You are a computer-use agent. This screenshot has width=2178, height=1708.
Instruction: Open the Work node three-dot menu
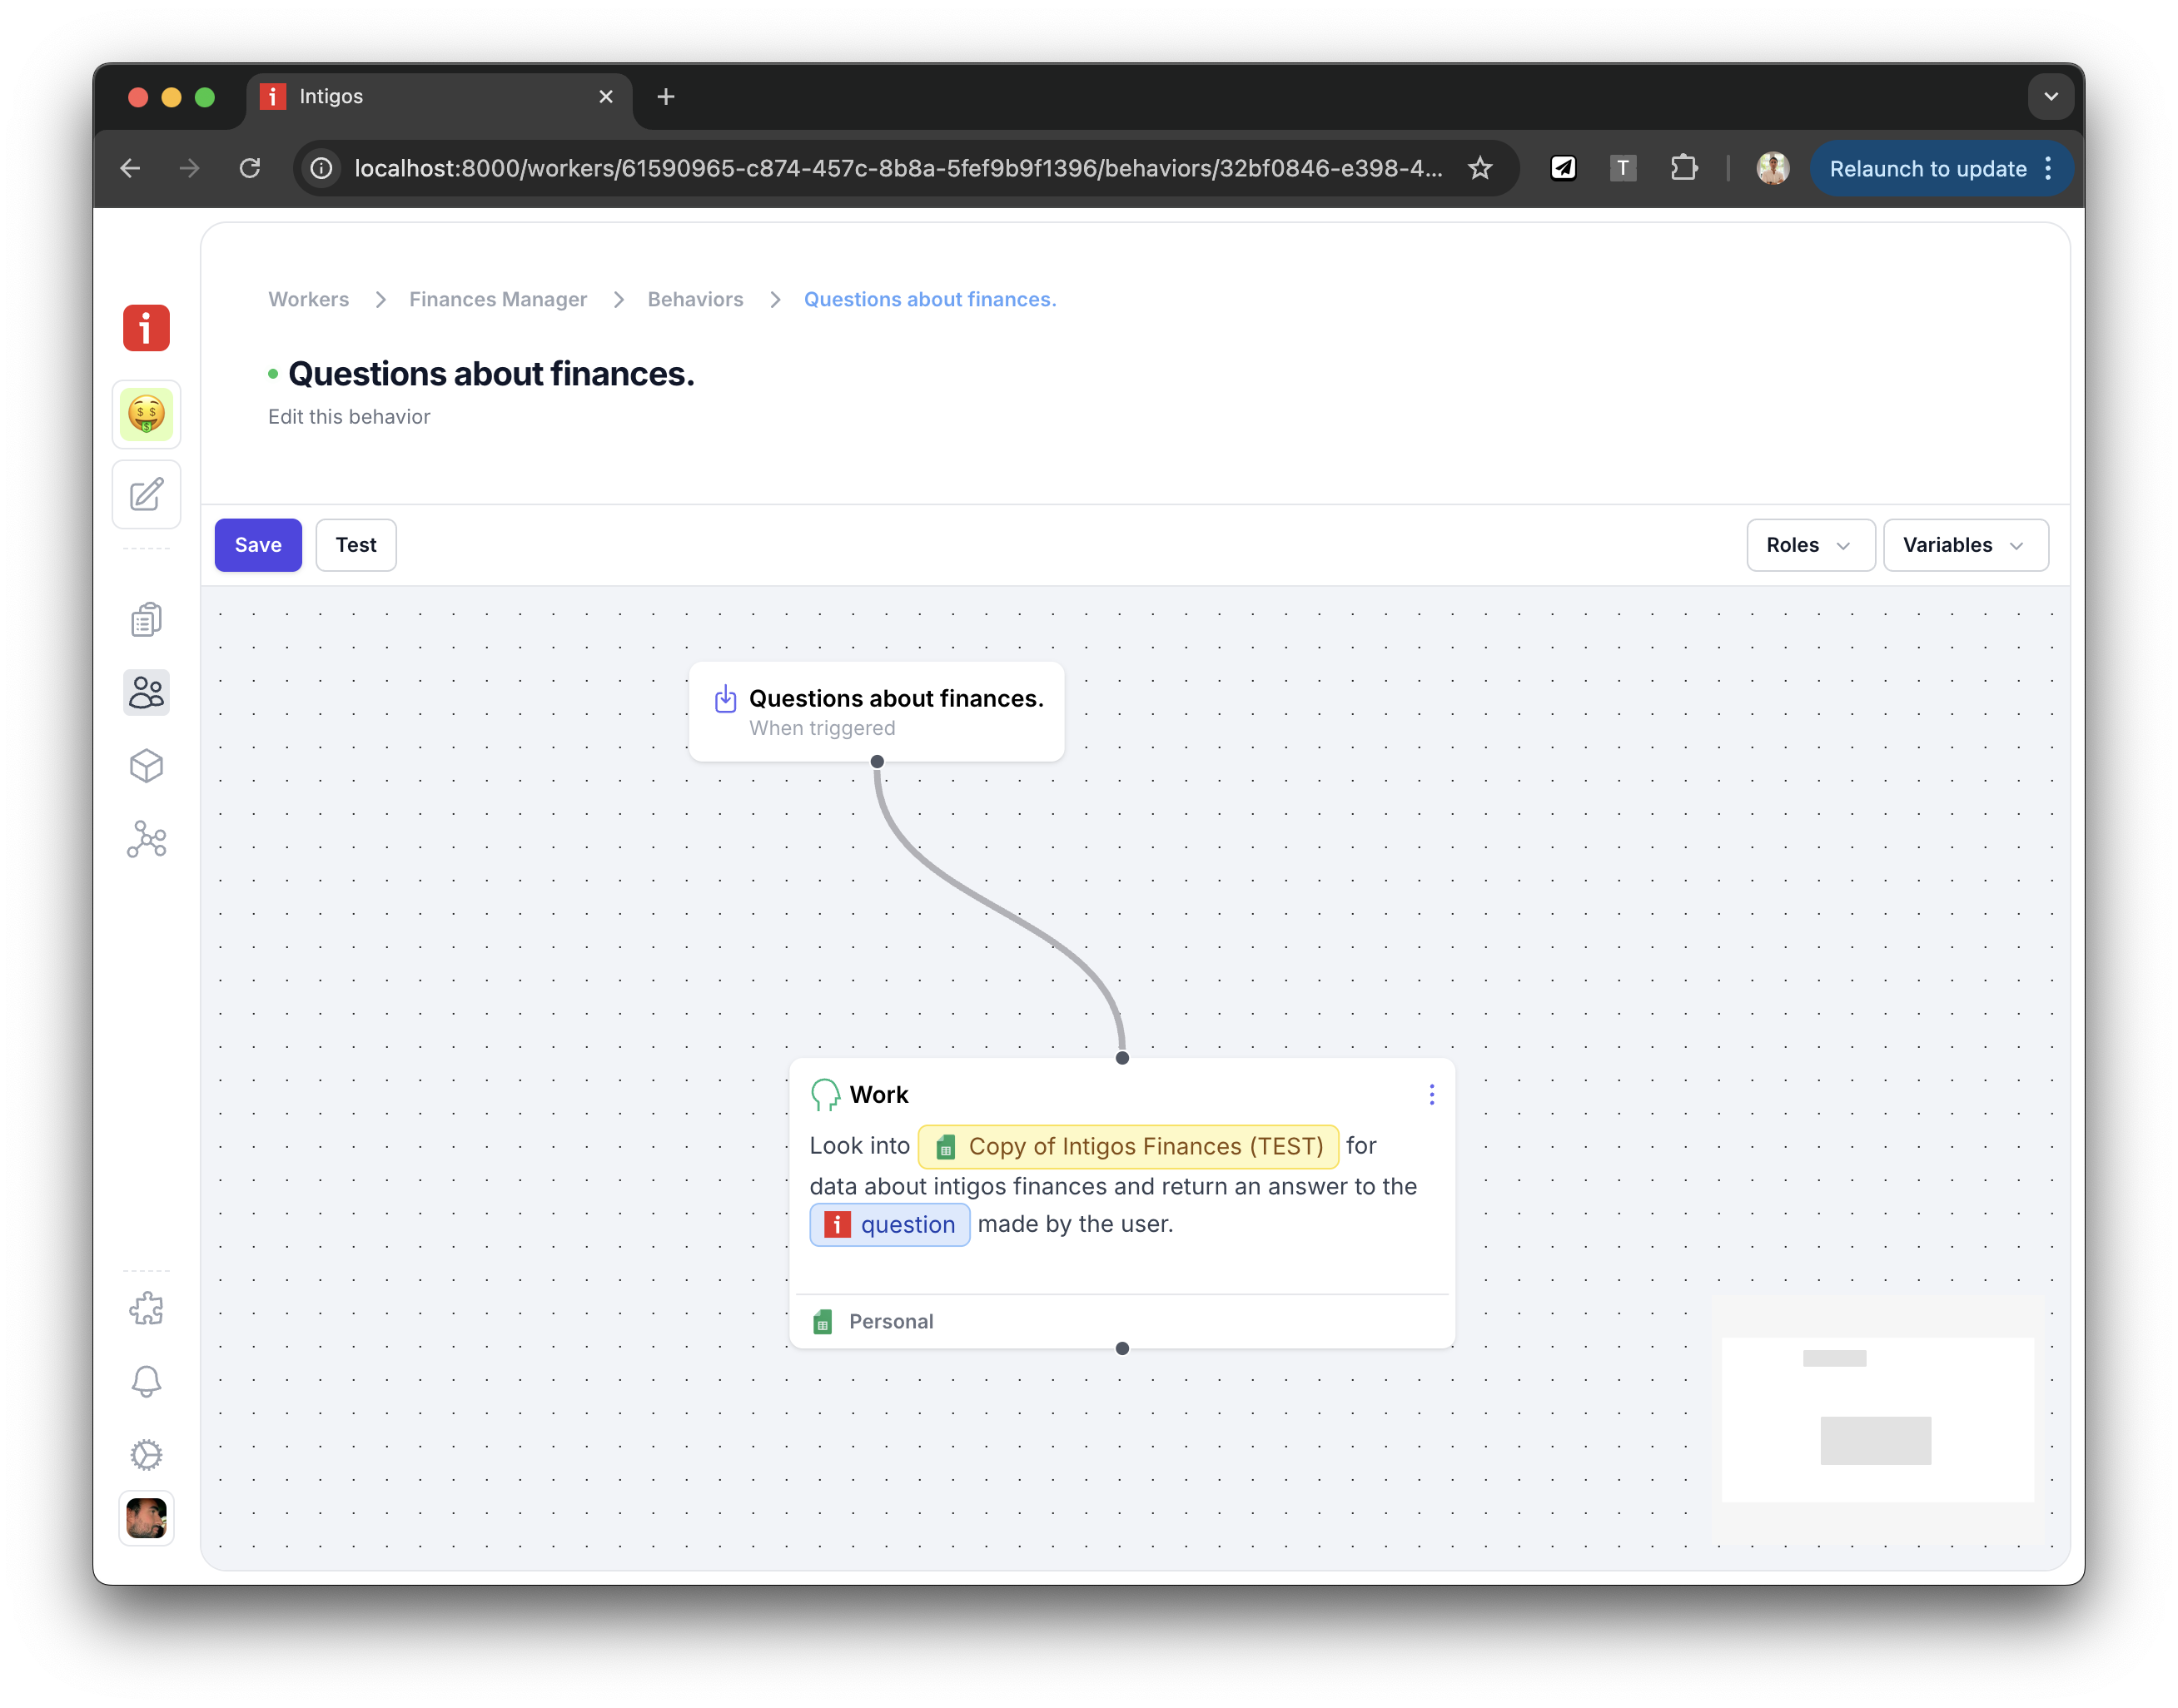click(1431, 1094)
